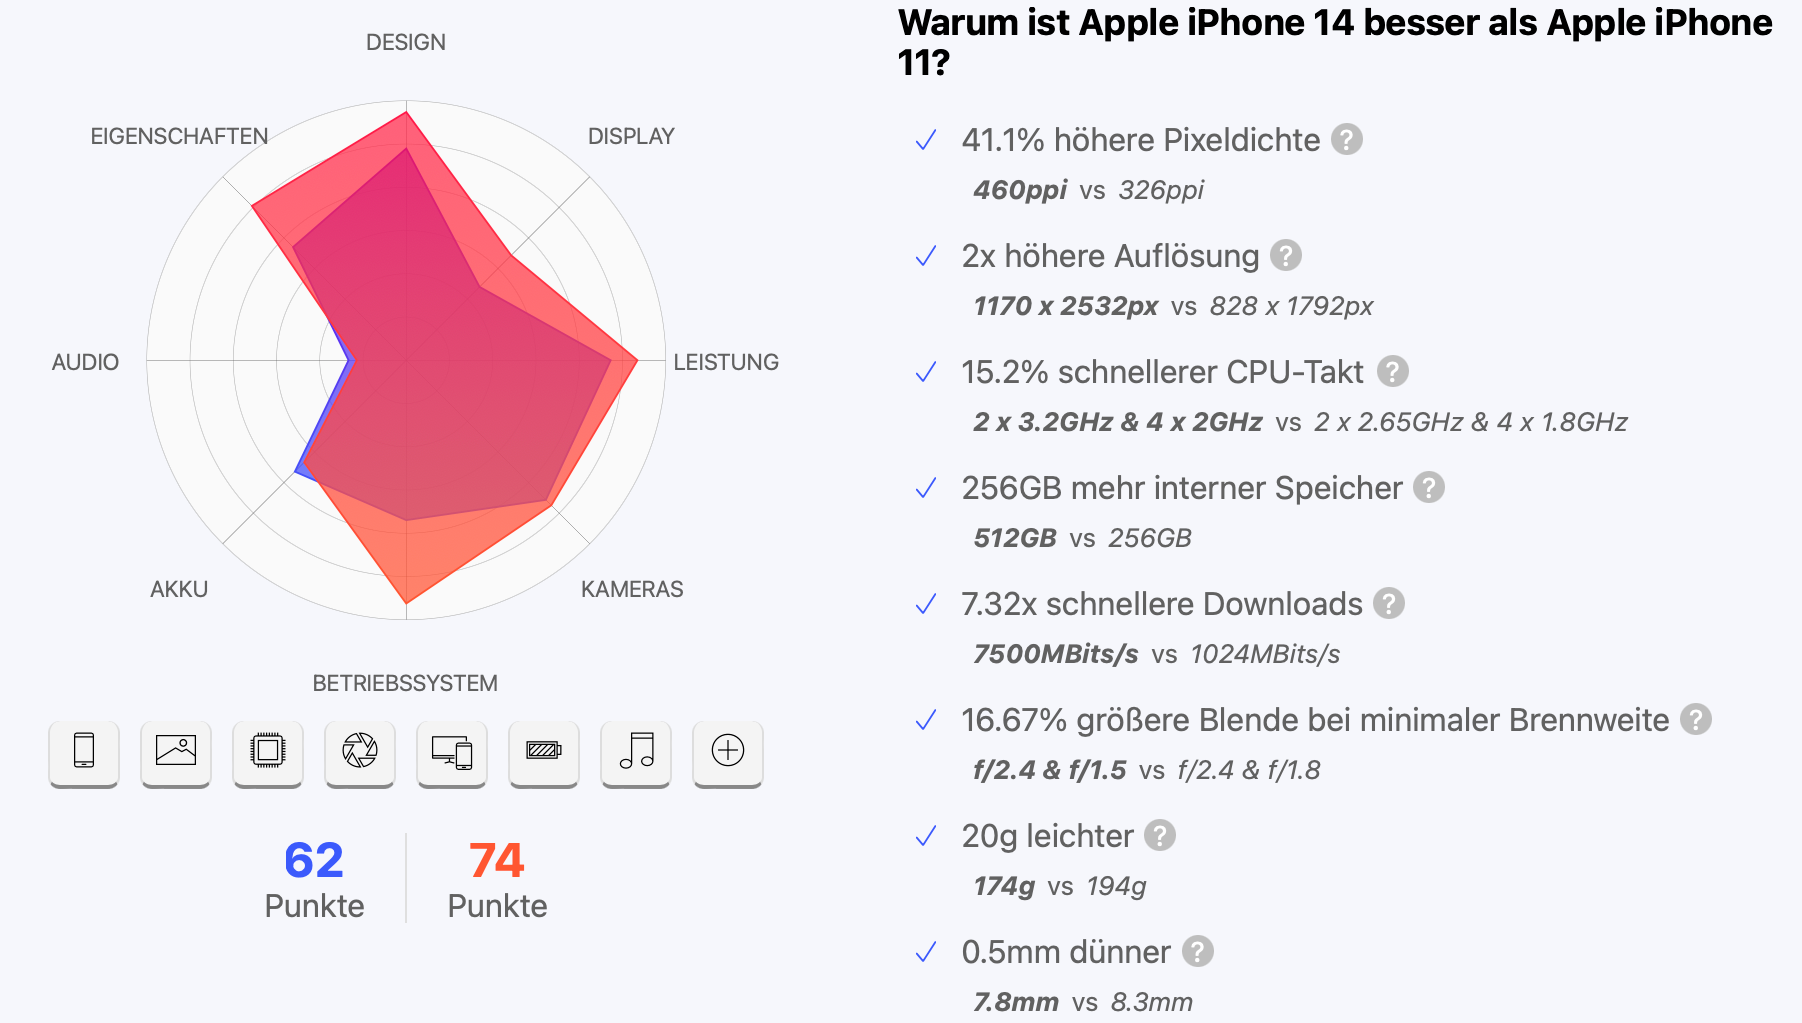Show explanation for schnellere Downloads
The height and width of the screenshot is (1023, 1802).
click(x=1389, y=604)
